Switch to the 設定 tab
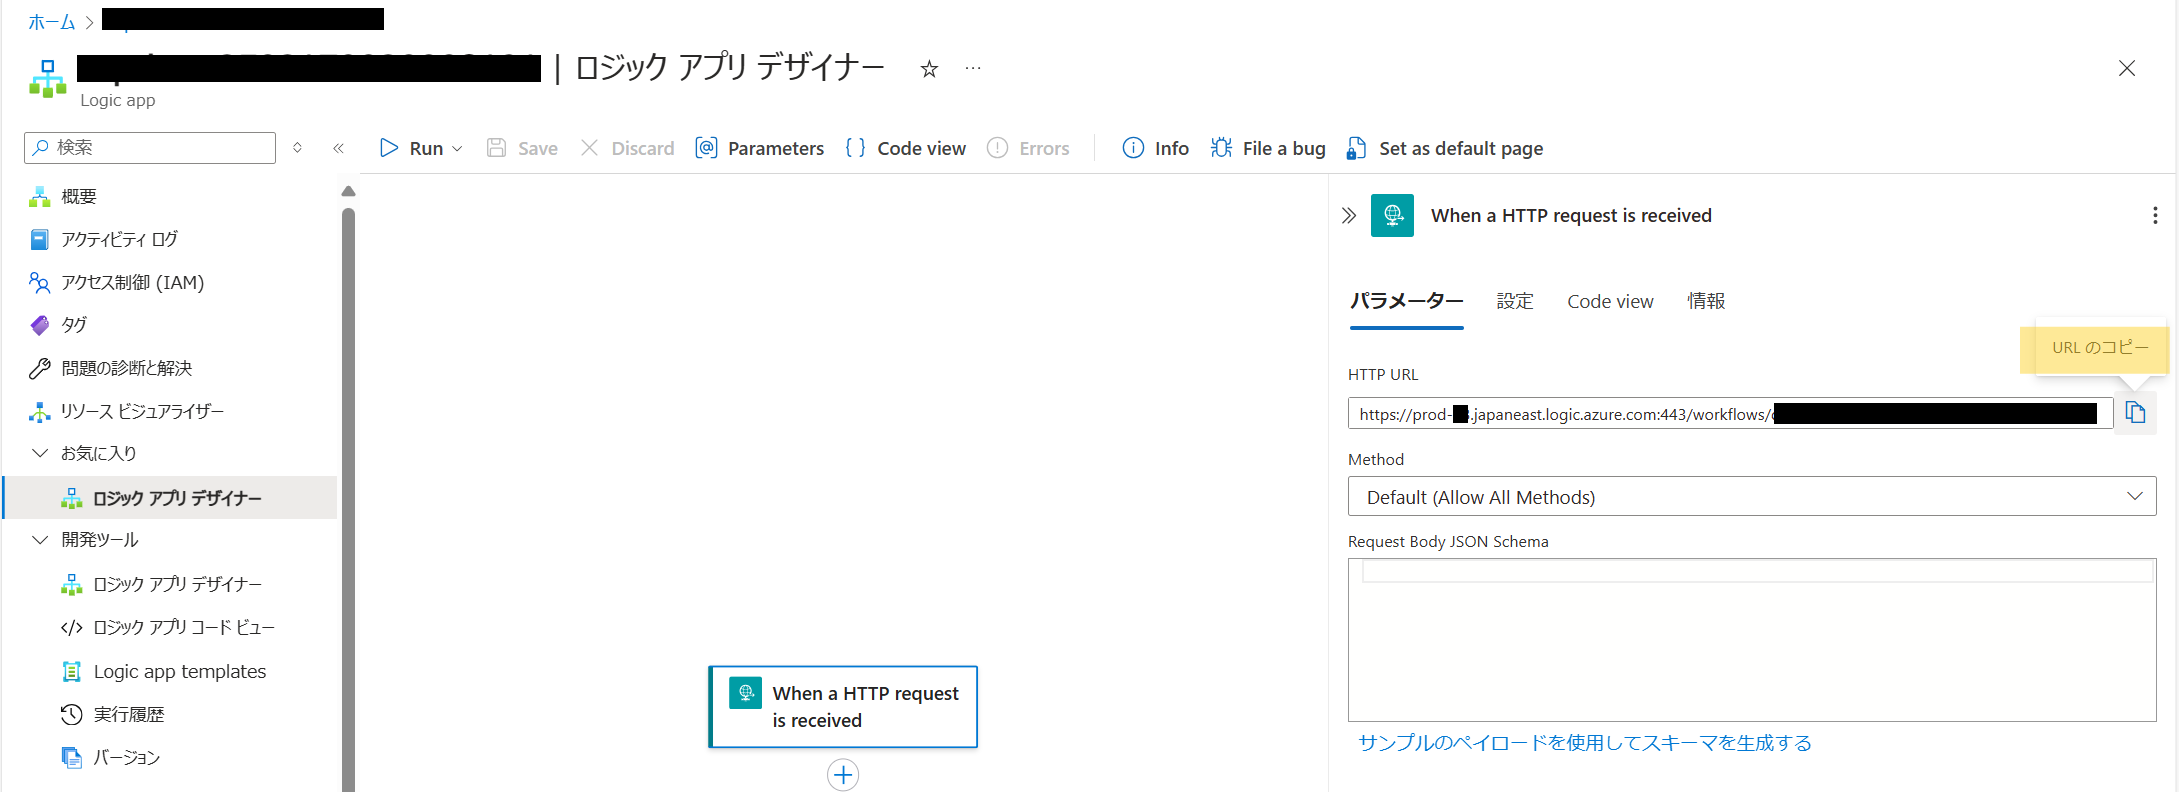Image resolution: width=2179 pixels, height=792 pixels. [1515, 301]
